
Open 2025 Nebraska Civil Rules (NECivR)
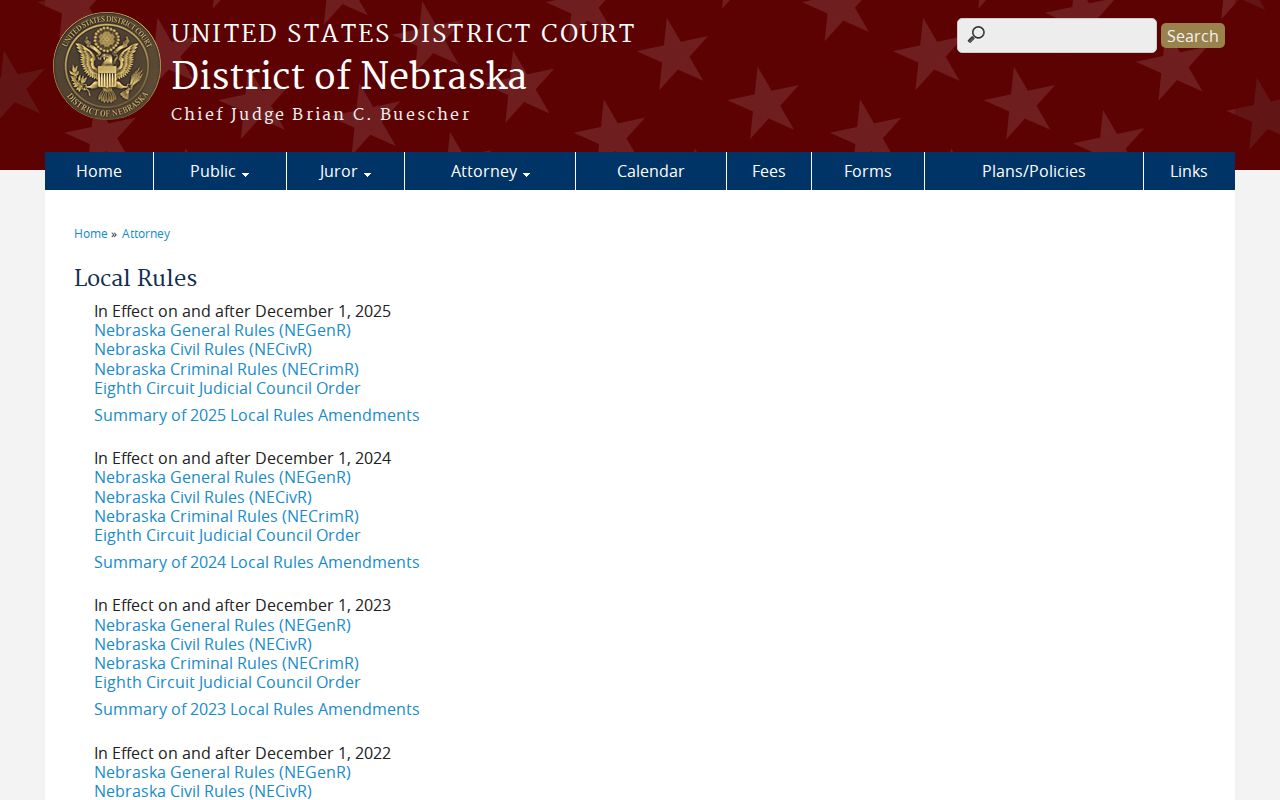click(203, 349)
